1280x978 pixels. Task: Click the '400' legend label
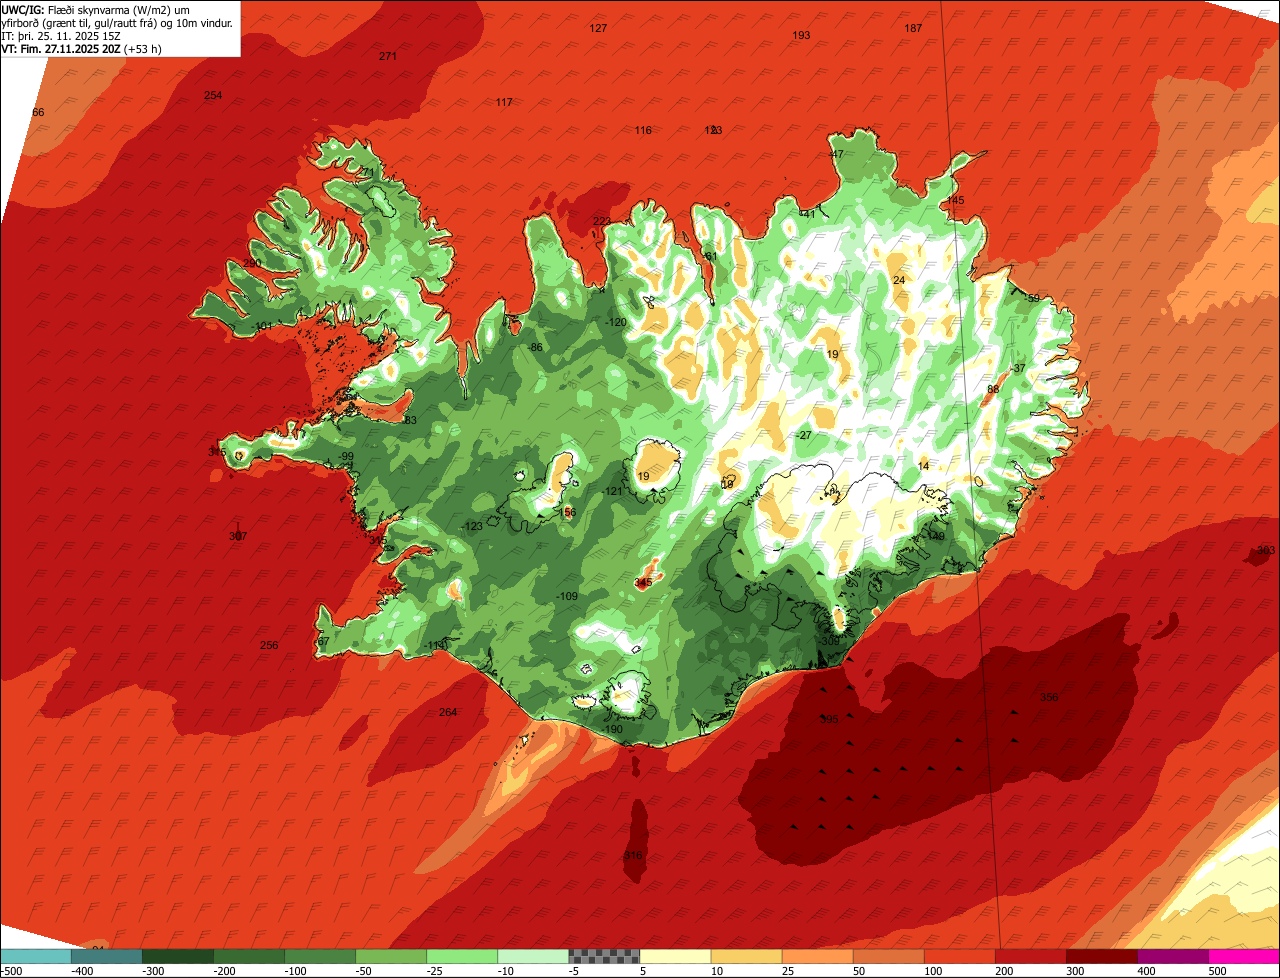1146,970
